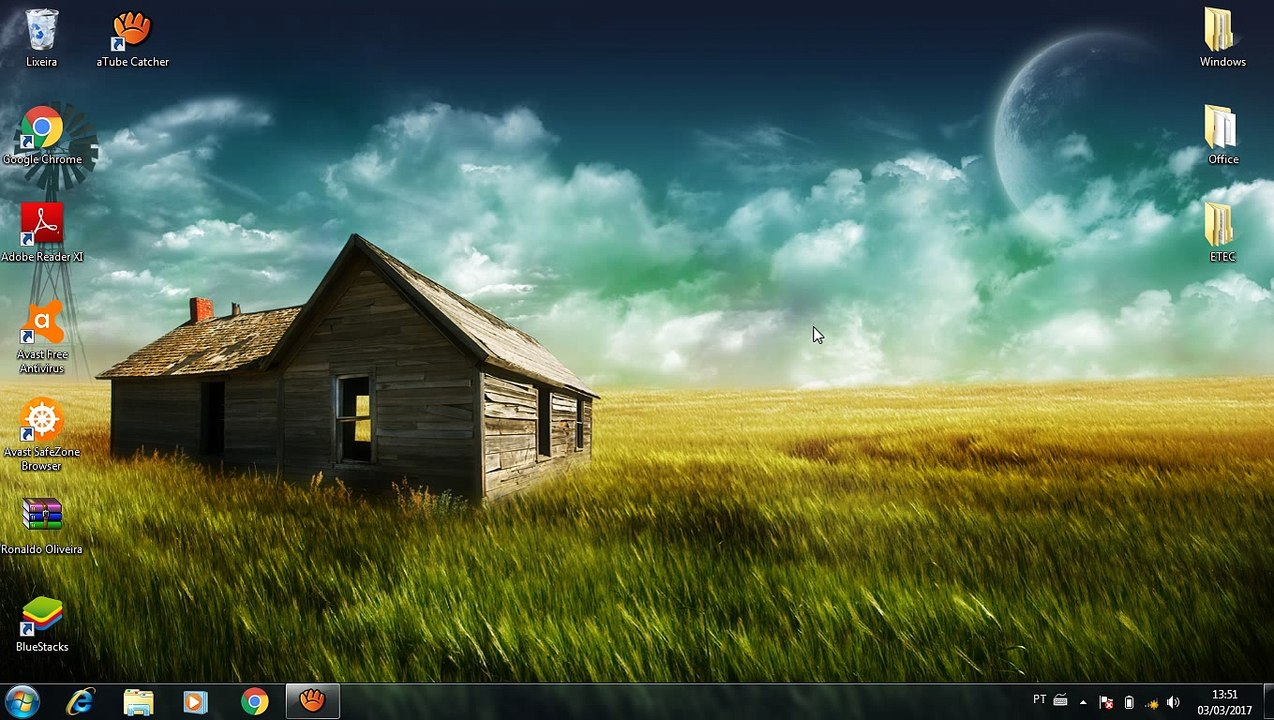The width and height of the screenshot is (1274, 720).
Task: Select the Office folder on desktop
Action: tap(1222, 136)
